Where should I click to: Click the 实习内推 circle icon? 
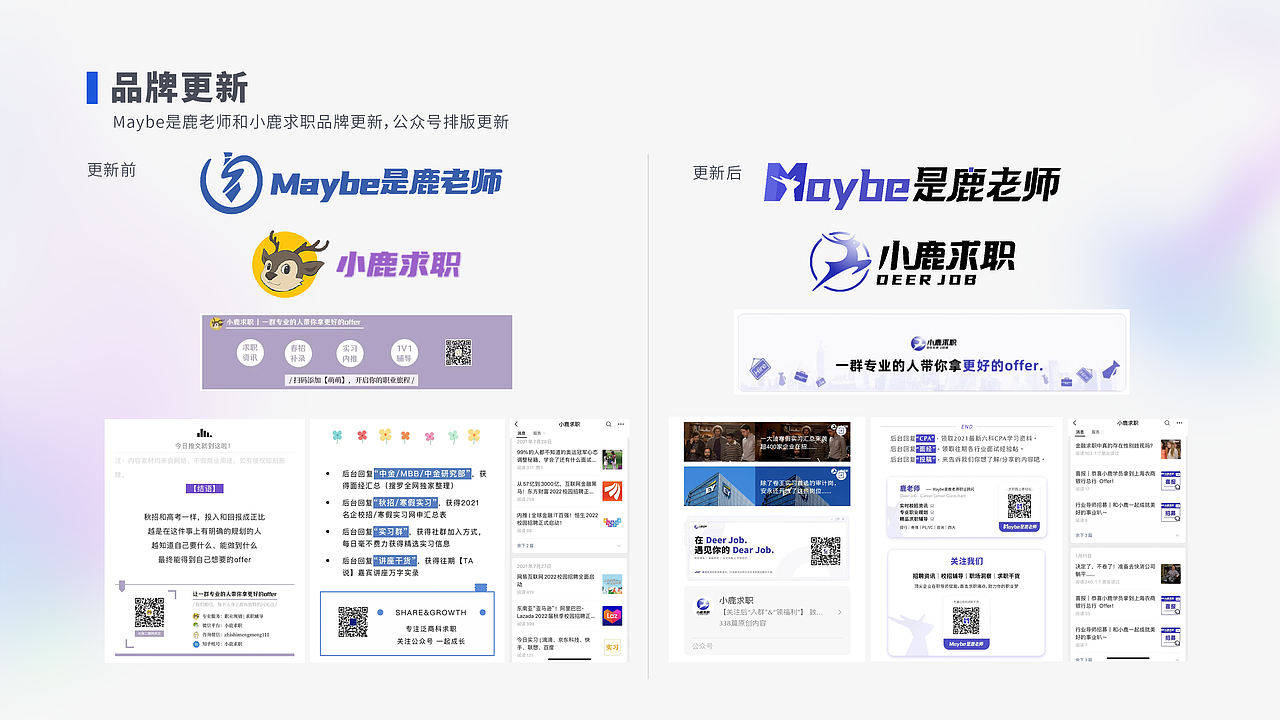349,352
